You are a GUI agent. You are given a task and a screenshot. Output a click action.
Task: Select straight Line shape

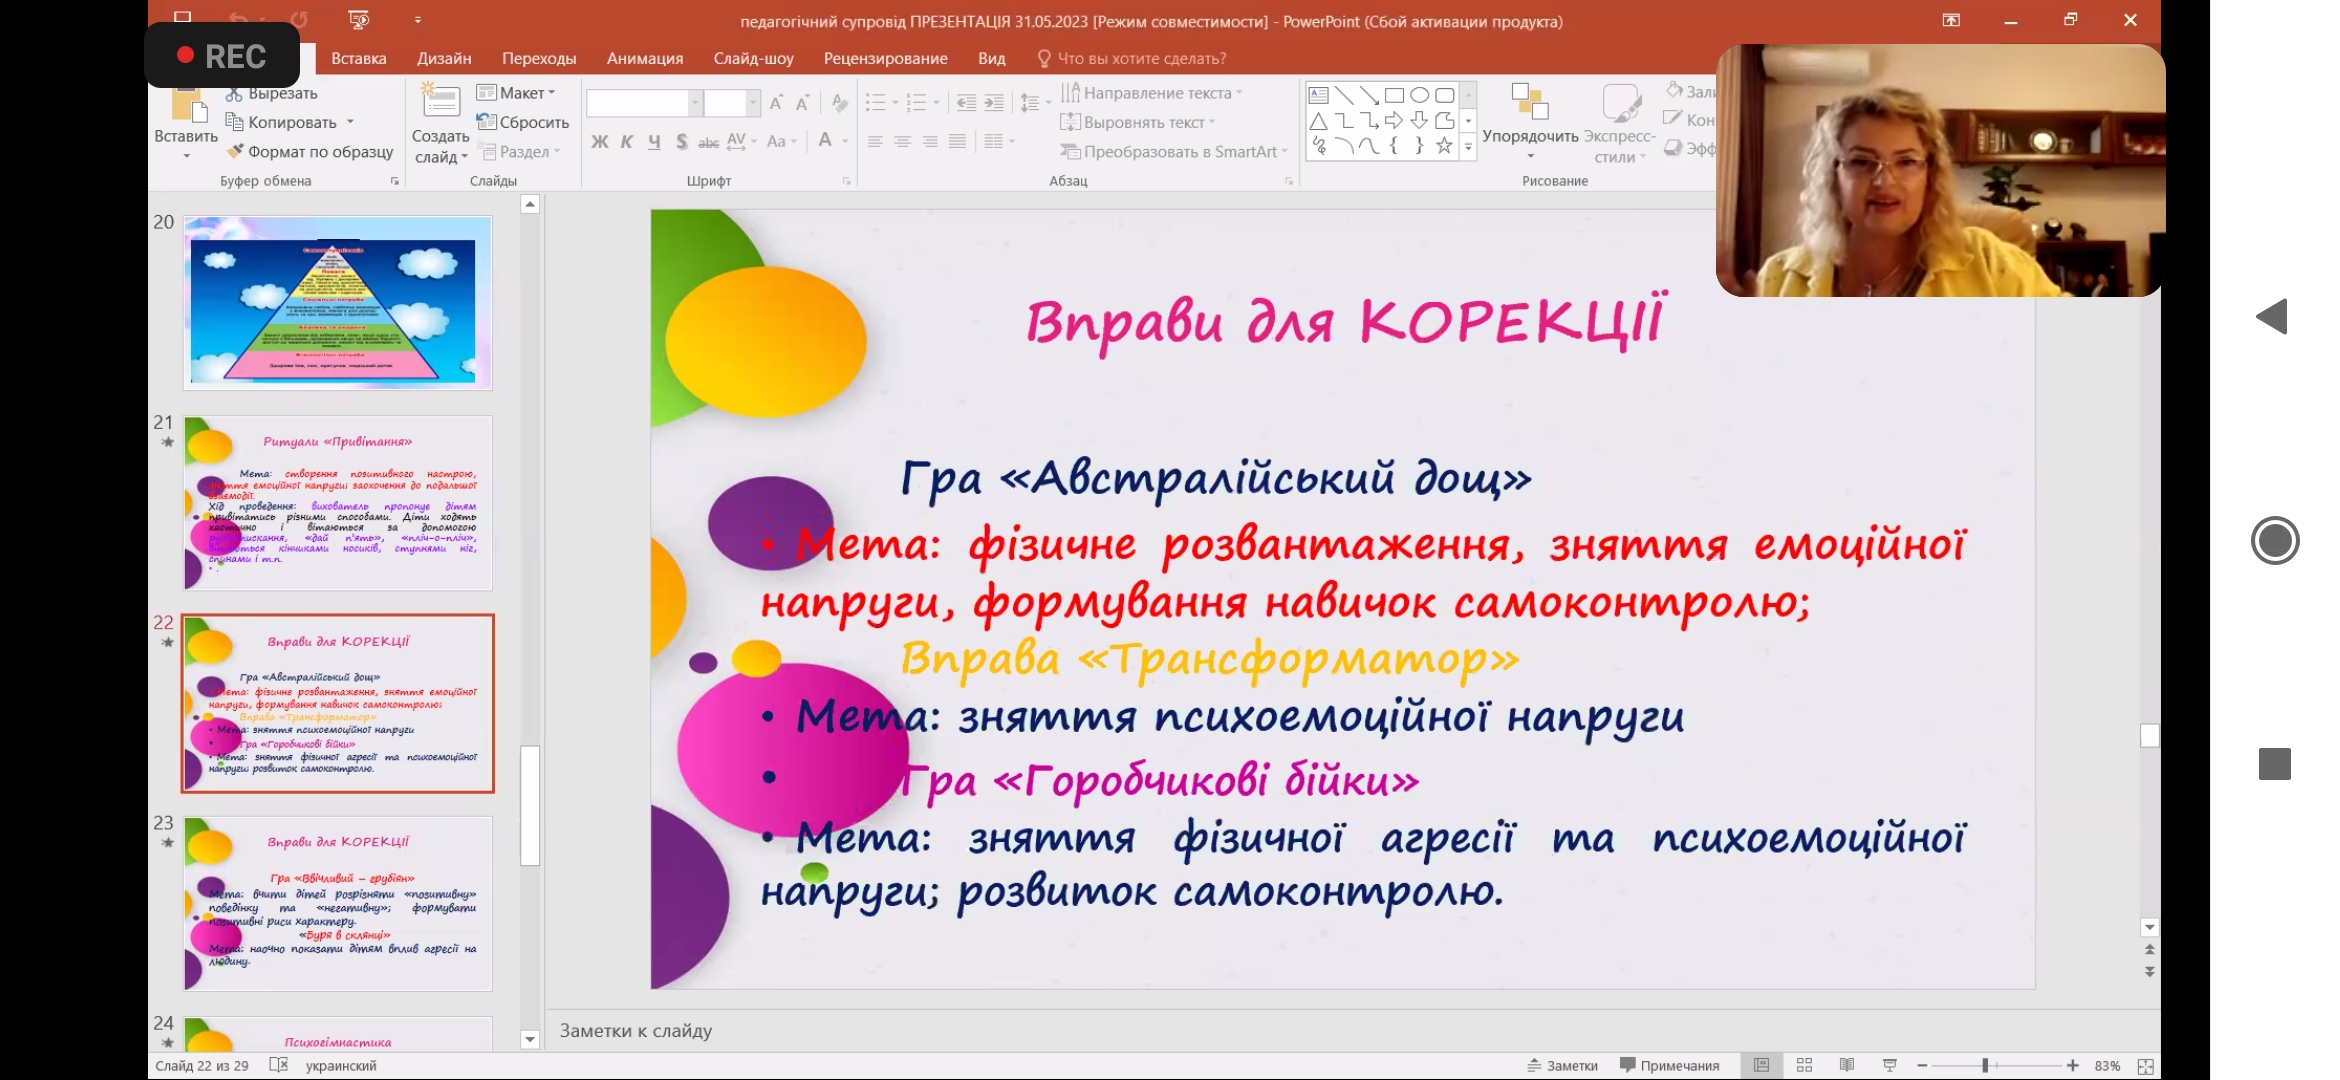tap(1344, 96)
